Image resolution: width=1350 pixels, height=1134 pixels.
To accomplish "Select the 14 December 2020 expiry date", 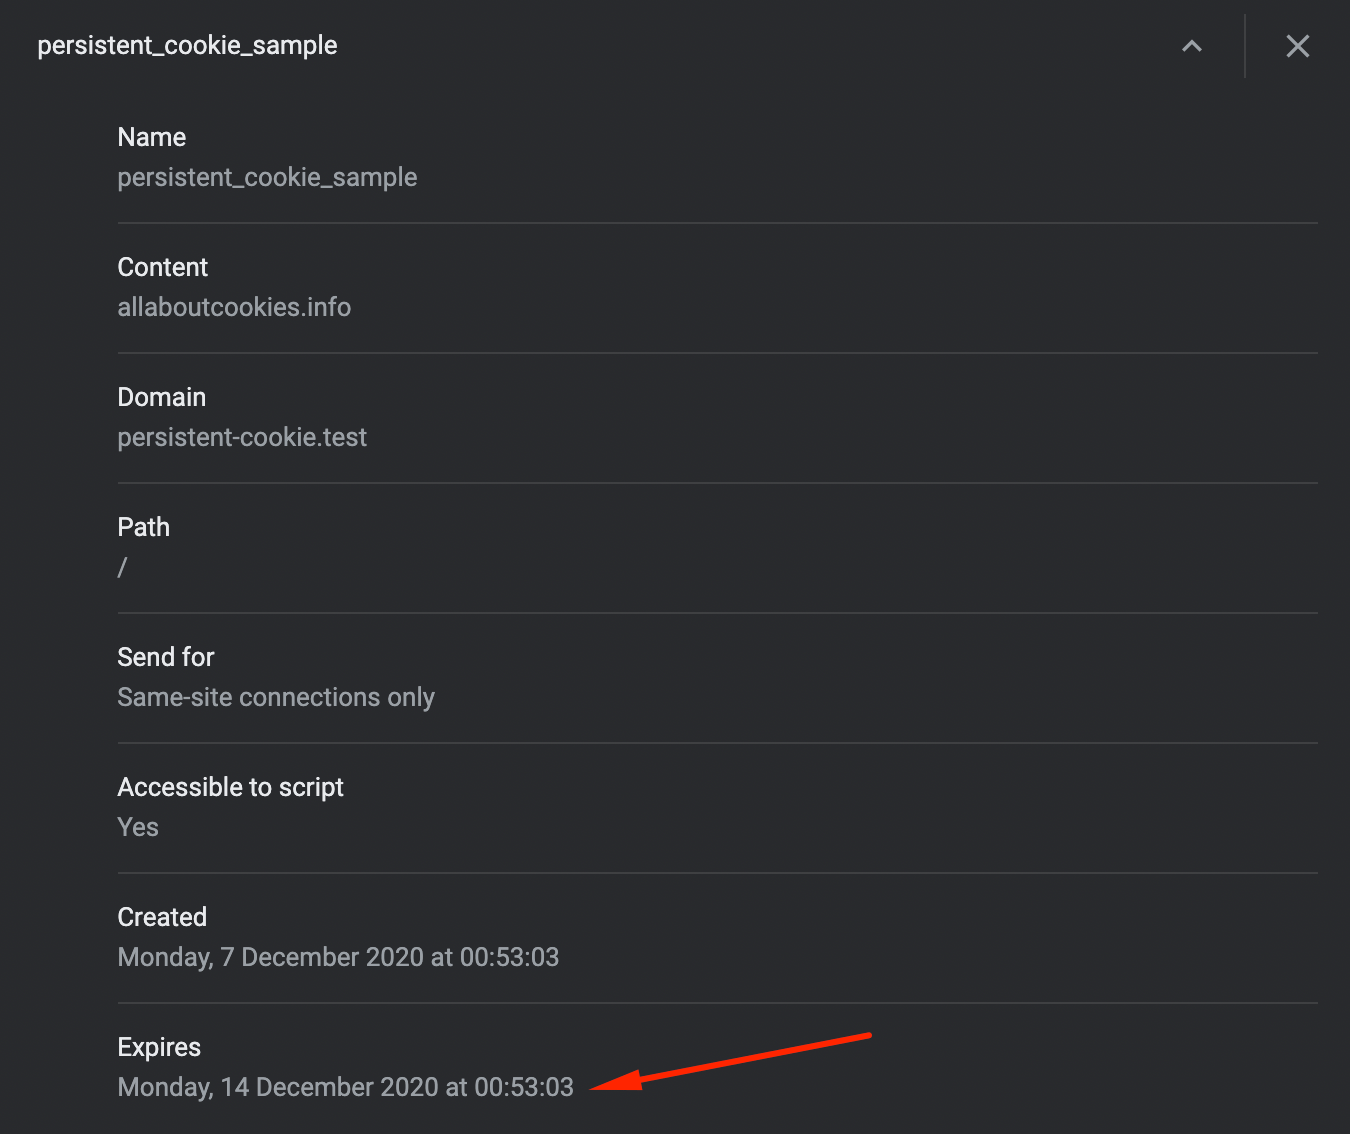I will (345, 1087).
